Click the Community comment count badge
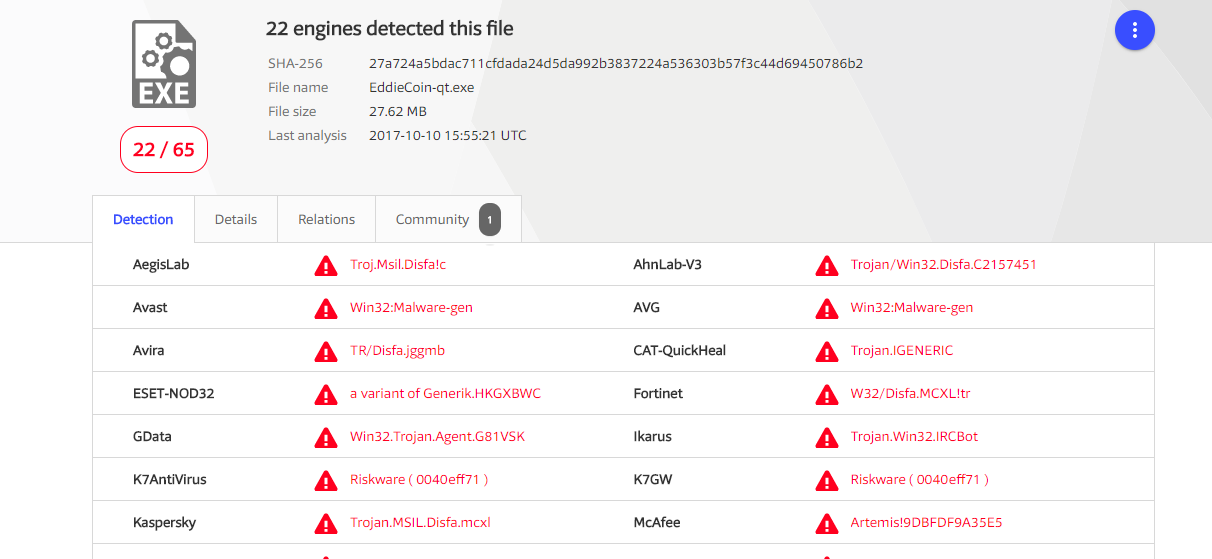 (490, 220)
